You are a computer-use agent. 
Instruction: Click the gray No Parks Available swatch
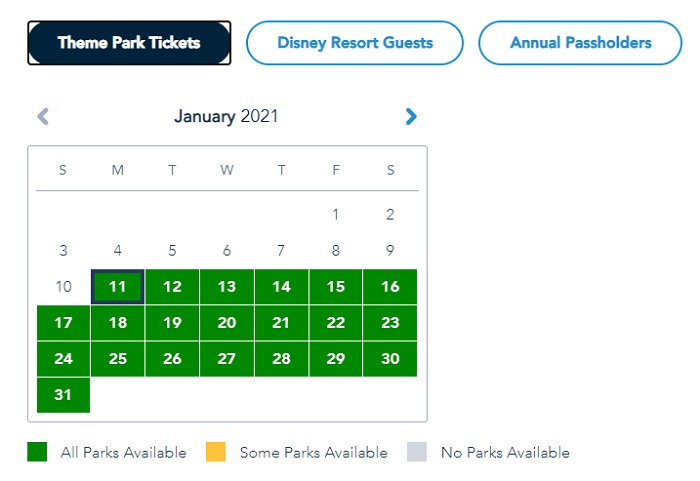(x=417, y=453)
